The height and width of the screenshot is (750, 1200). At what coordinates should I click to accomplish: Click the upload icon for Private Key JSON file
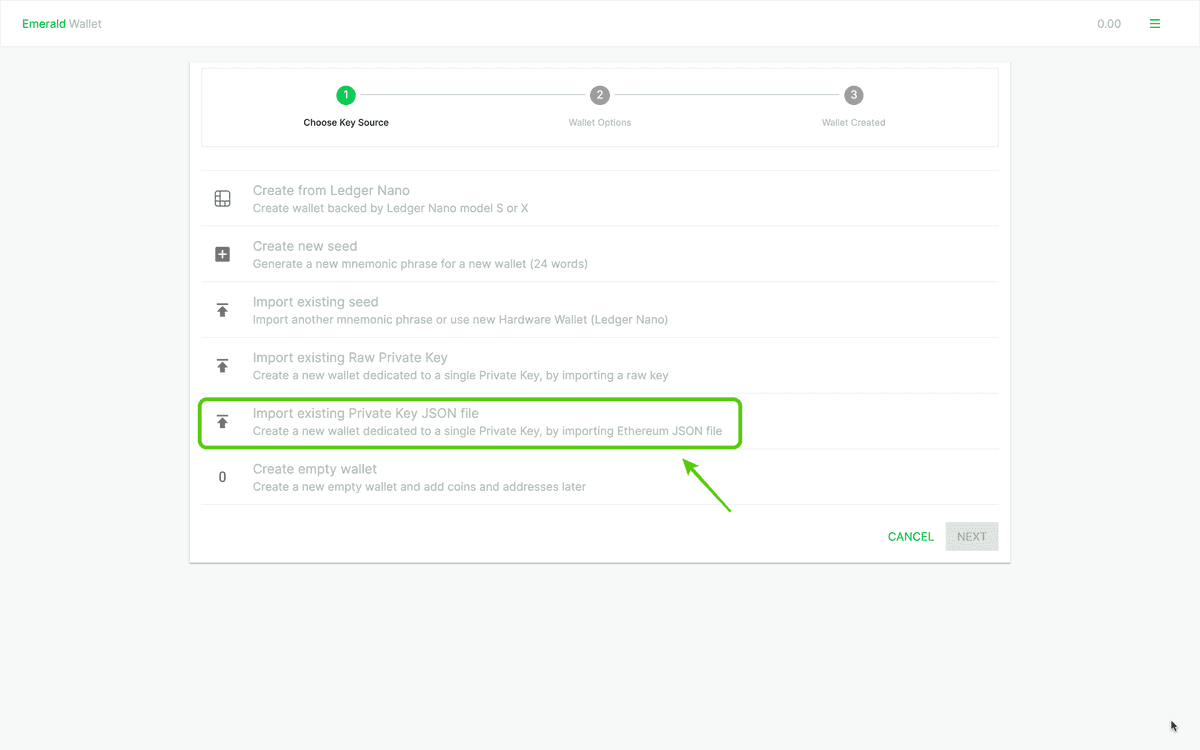click(x=222, y=422)
